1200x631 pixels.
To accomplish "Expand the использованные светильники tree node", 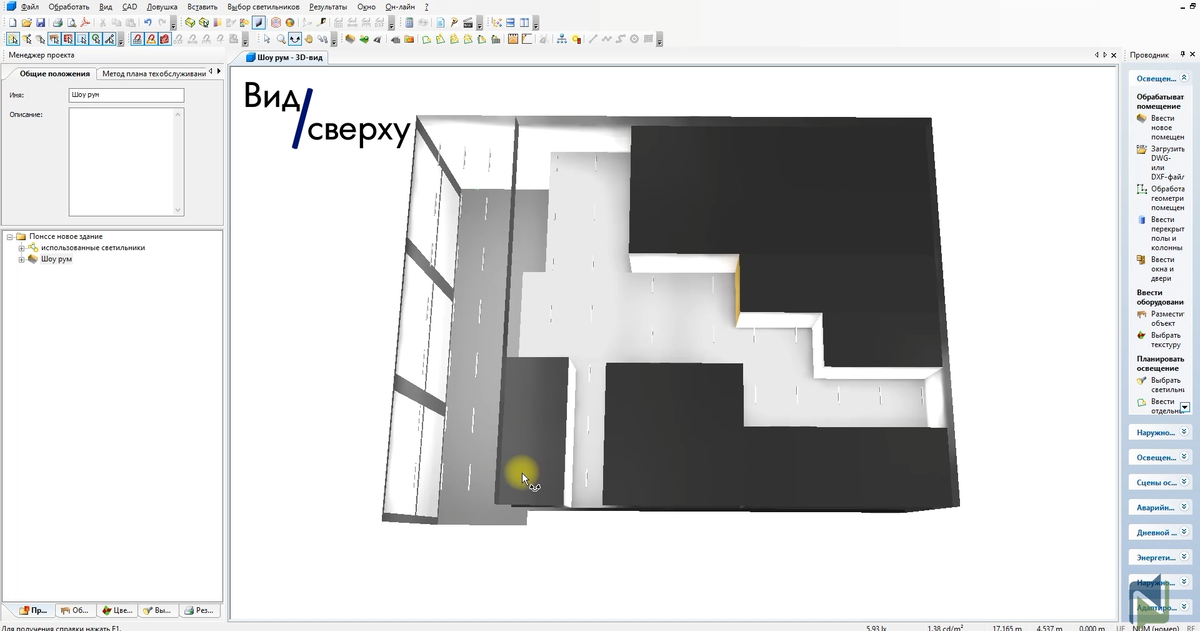I will coord(21,248).
